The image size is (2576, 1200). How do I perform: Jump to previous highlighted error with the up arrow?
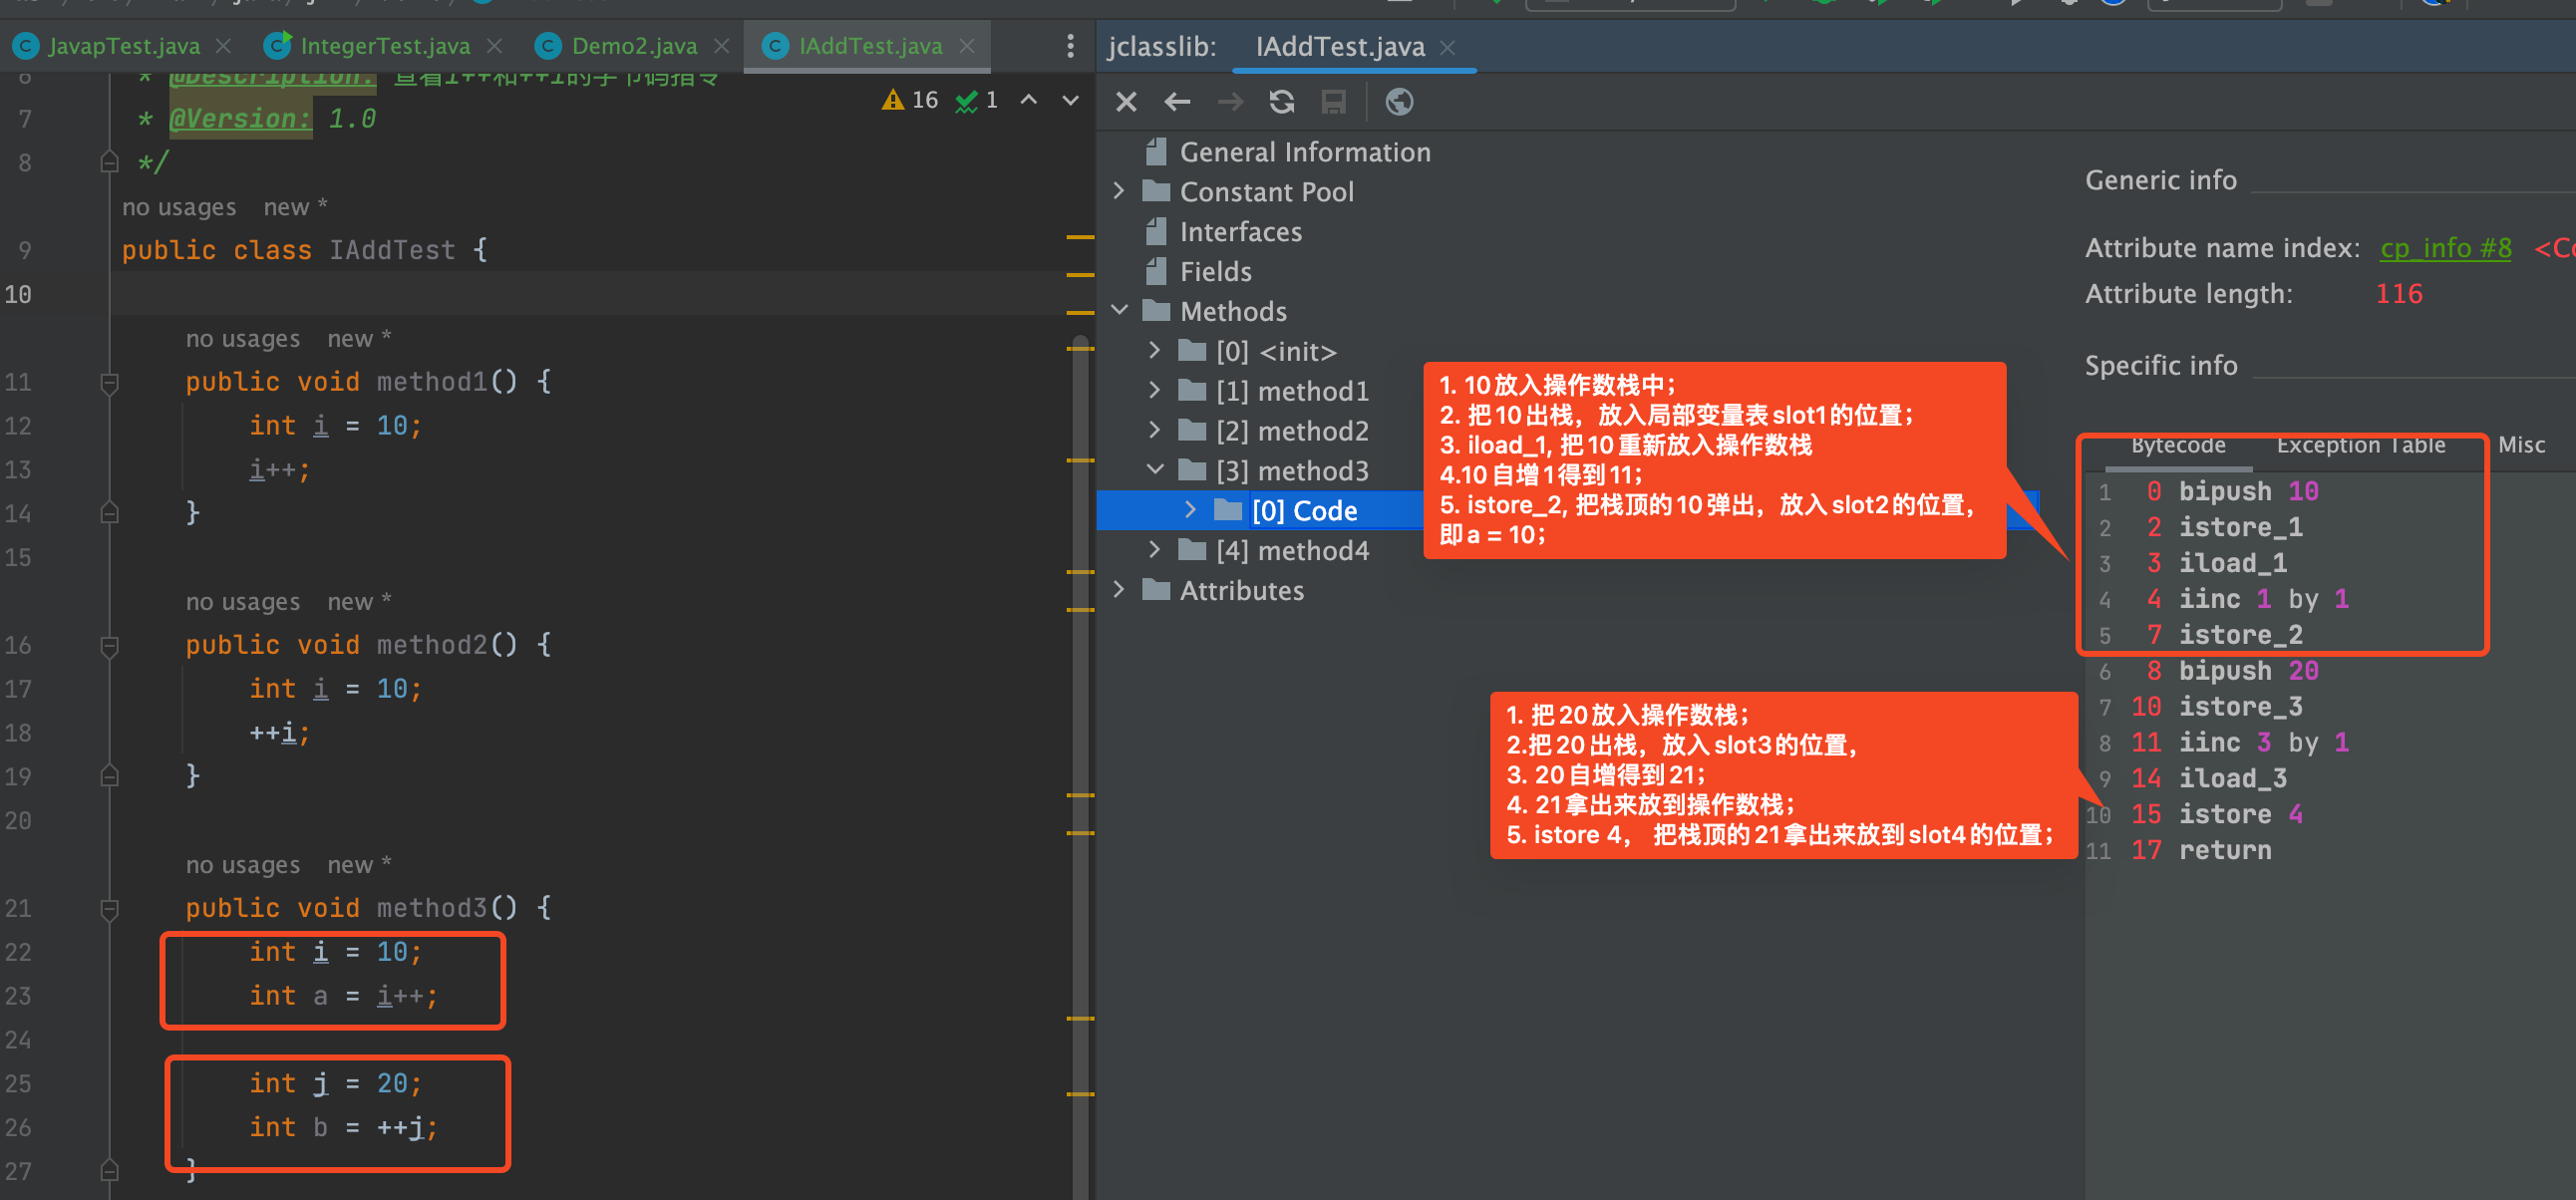pyautogui.click(x=1028, y=100)
